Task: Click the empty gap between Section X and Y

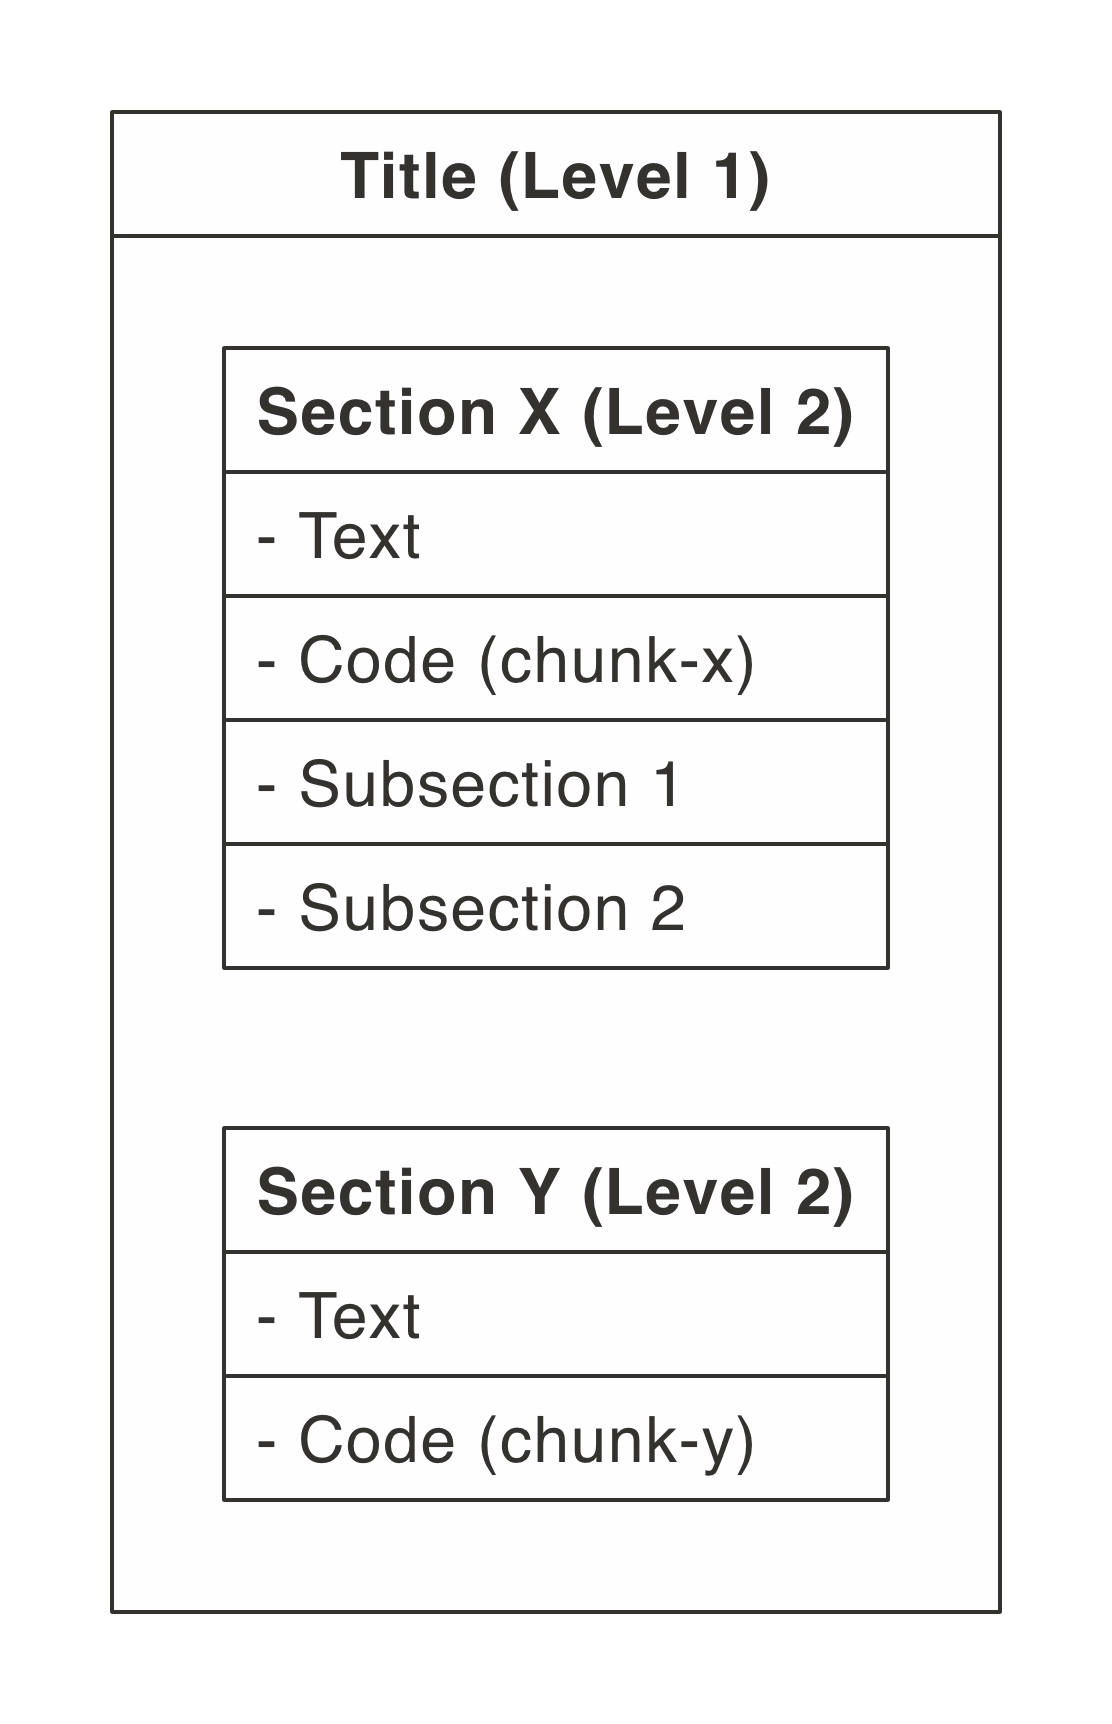Action: click(x=555, y=1048)
